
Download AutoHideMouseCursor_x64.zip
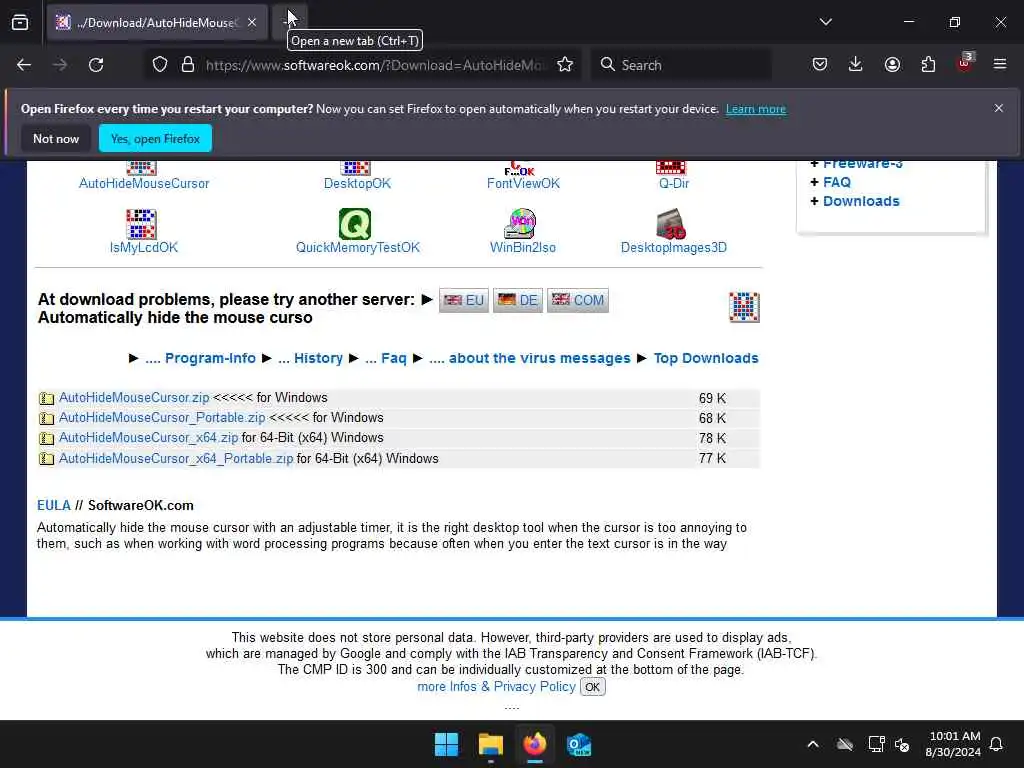coord(149,438)
